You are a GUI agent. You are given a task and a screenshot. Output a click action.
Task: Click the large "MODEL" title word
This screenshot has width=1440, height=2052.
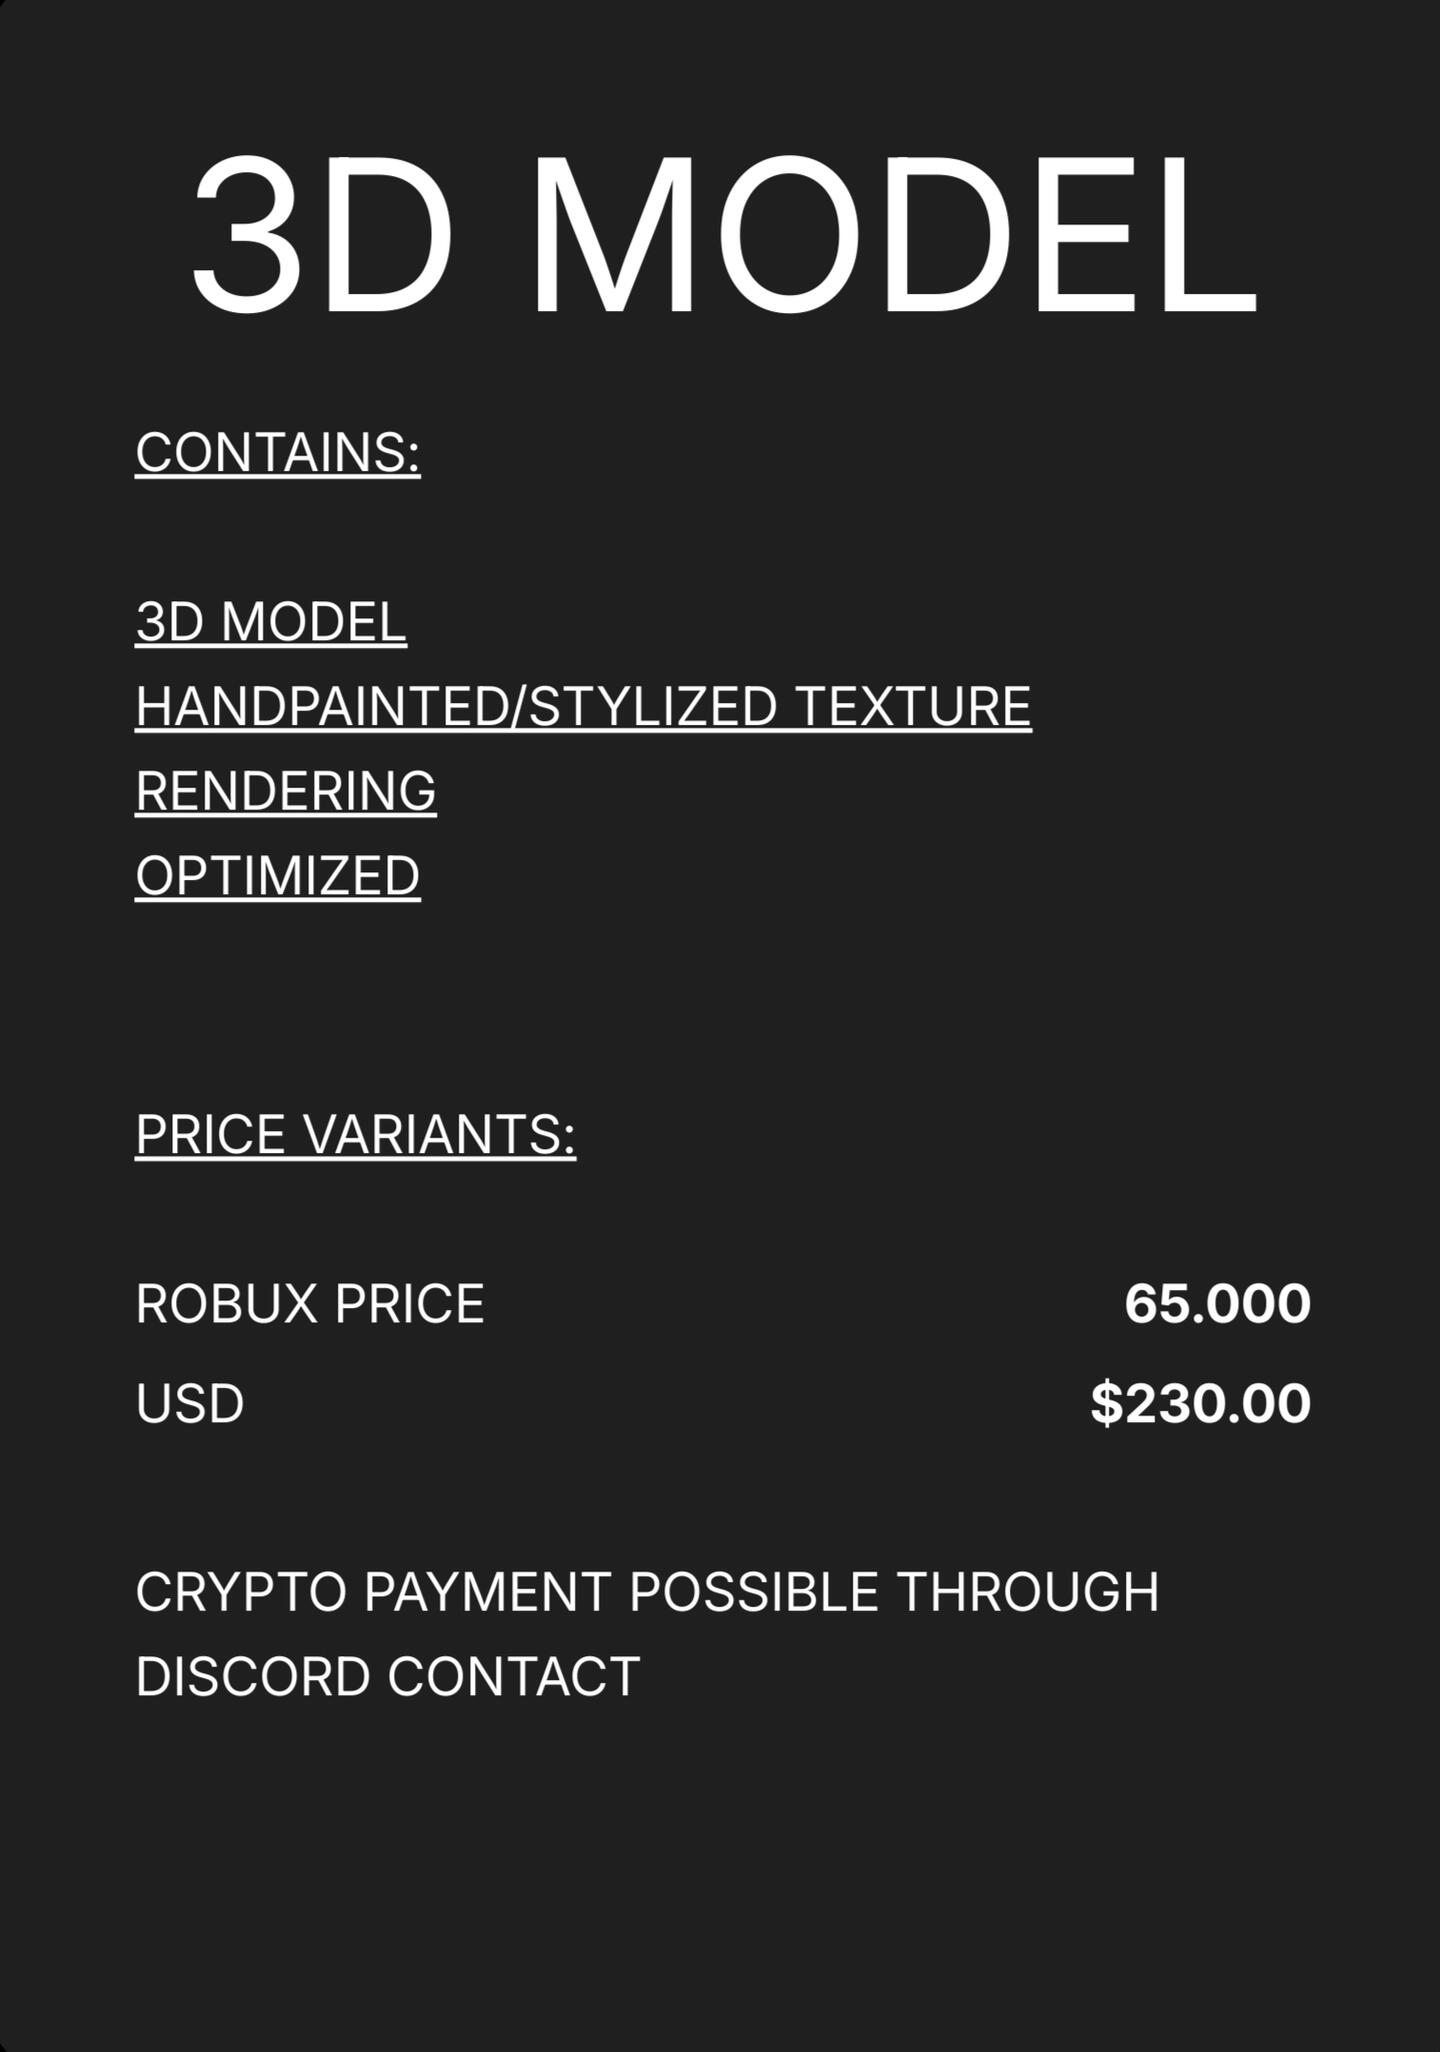click(x=892, y=235)
